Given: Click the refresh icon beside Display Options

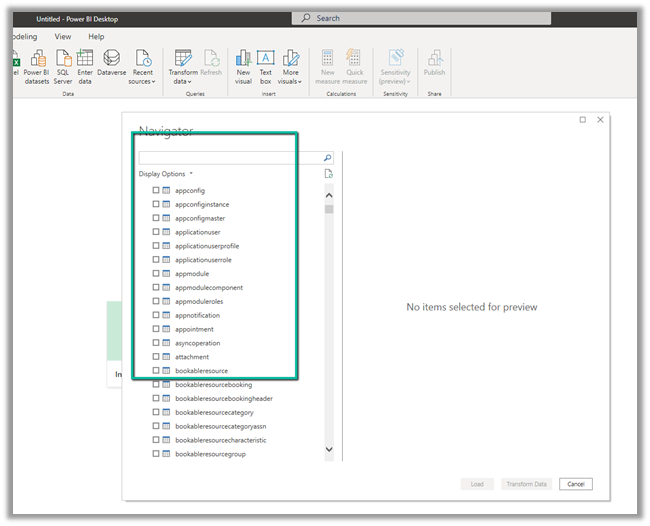Looking at the screenshot, I should click(x=328, y=174).
